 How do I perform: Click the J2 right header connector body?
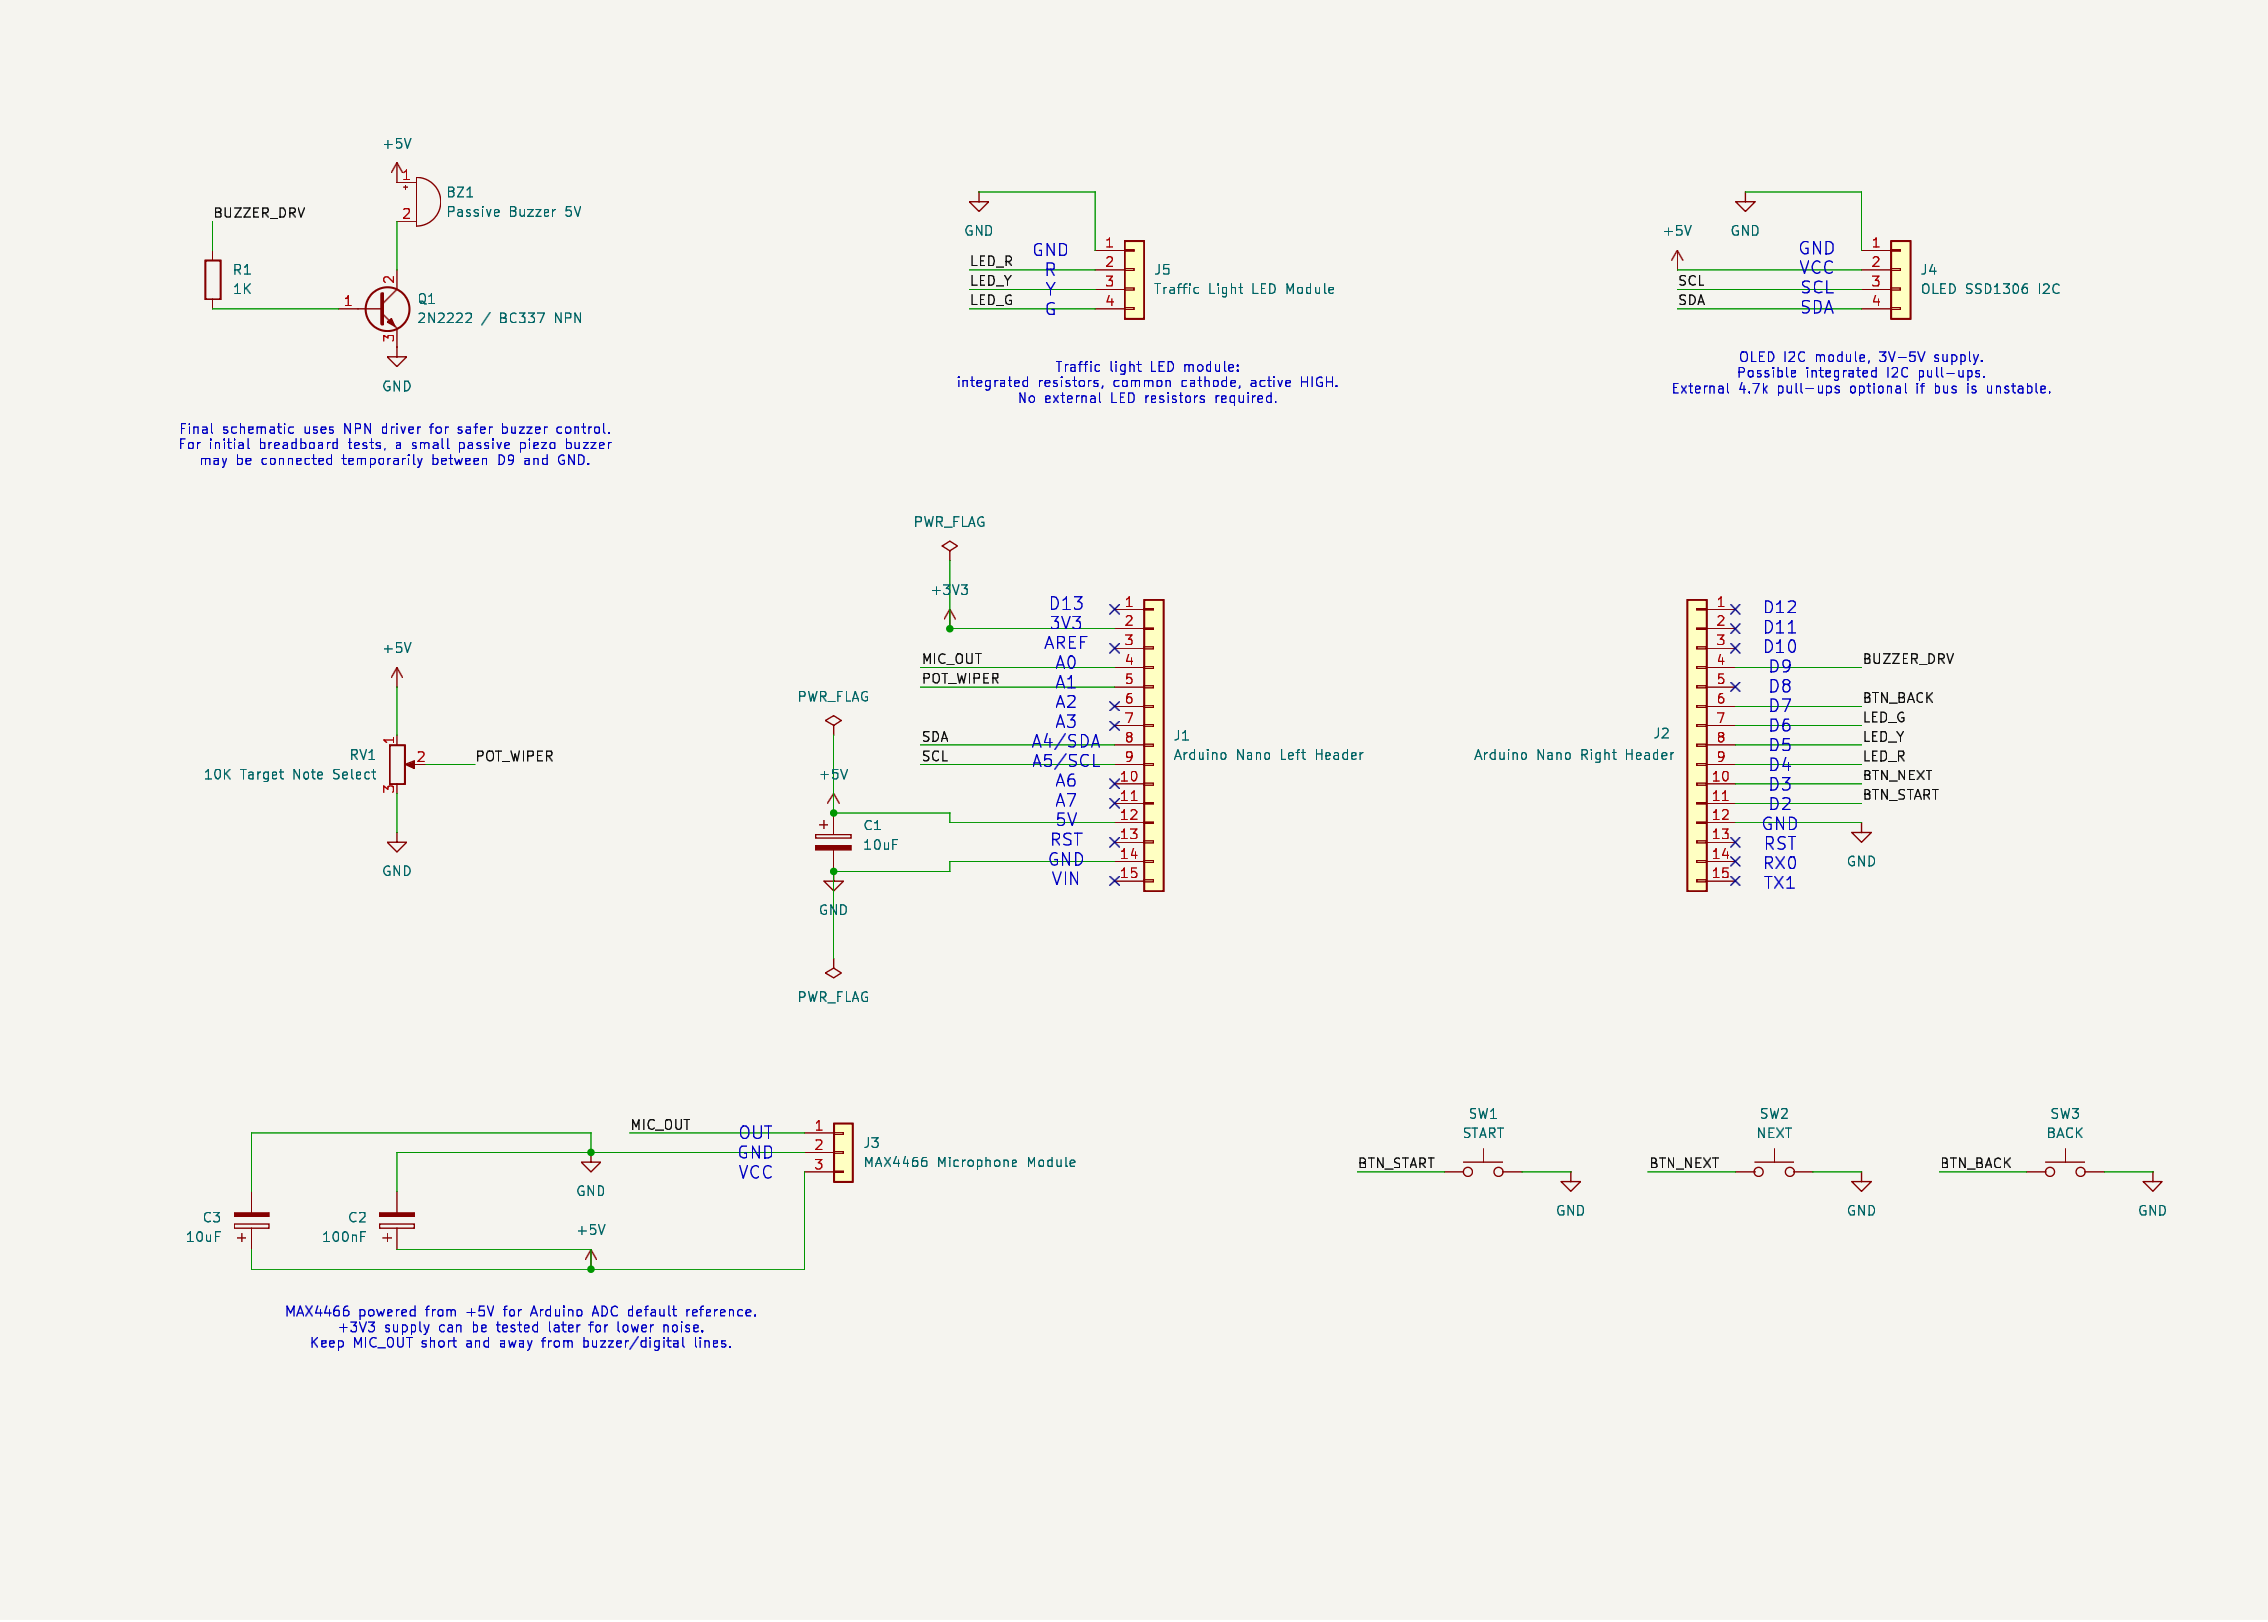1697,745
